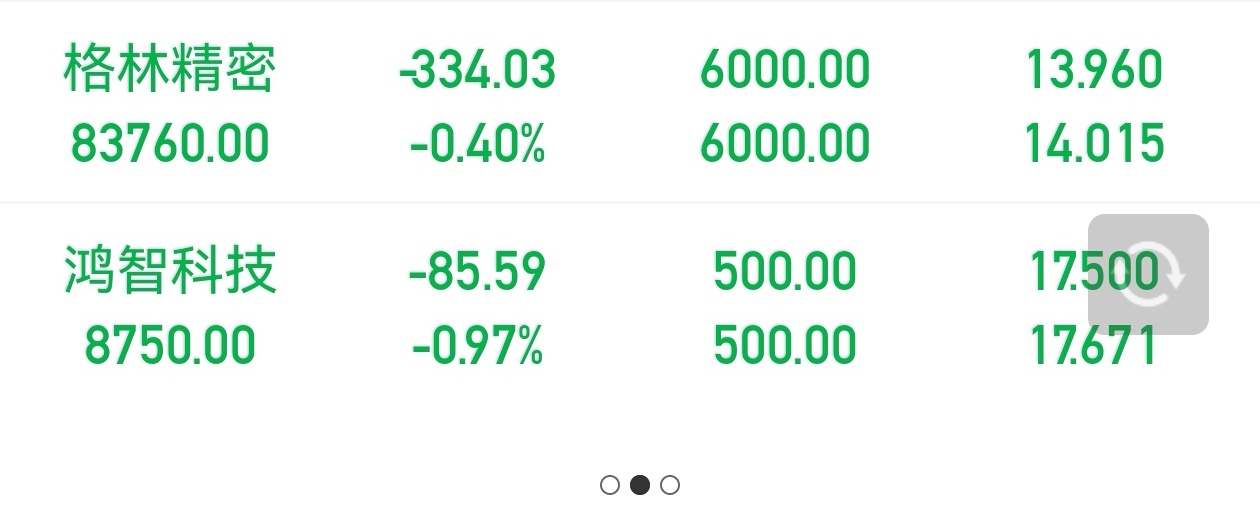
Task: Tap the lower 6000.00 available quantity
Action: click(x=785, y=144)
